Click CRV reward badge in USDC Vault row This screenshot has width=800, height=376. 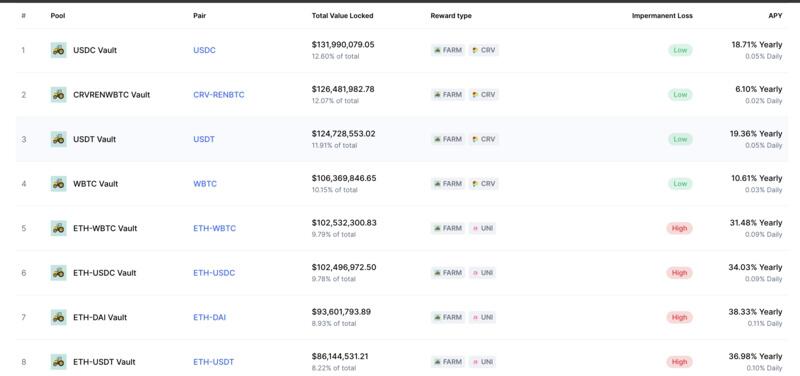click(484, 50)
